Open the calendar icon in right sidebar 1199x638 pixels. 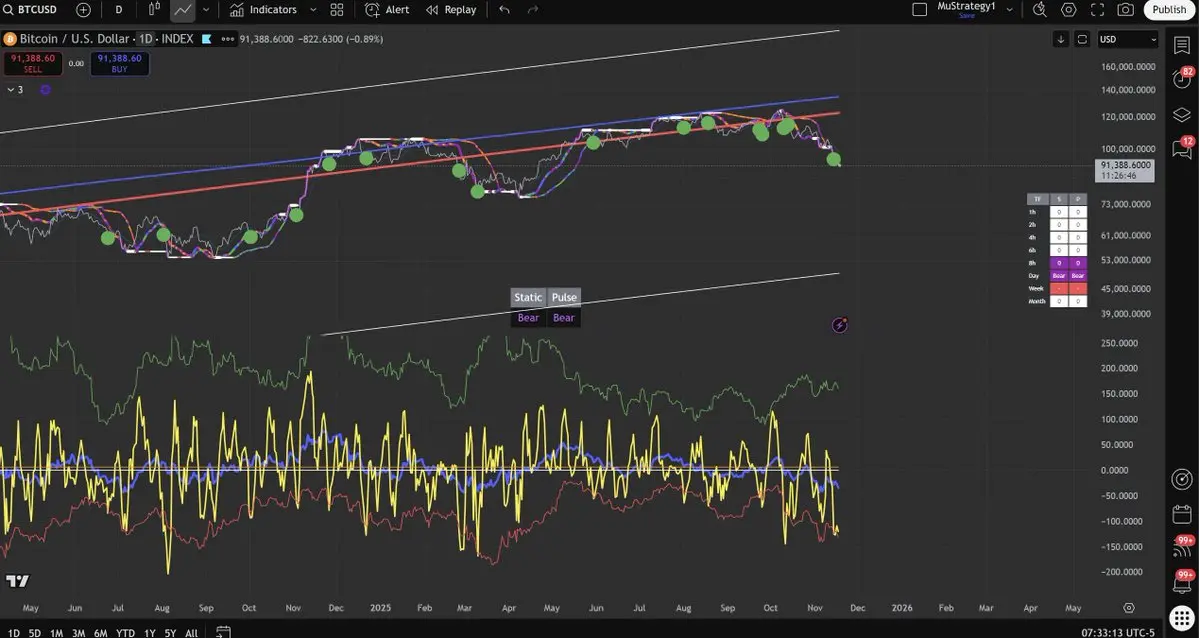click(x=1182, y=513)
